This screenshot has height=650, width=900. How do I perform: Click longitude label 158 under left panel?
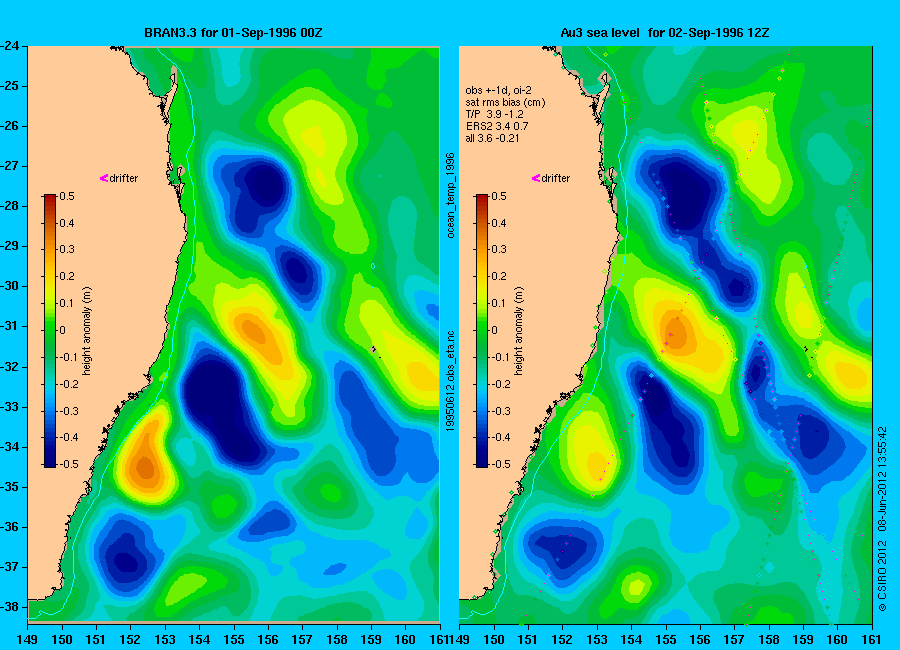point(337,640)
